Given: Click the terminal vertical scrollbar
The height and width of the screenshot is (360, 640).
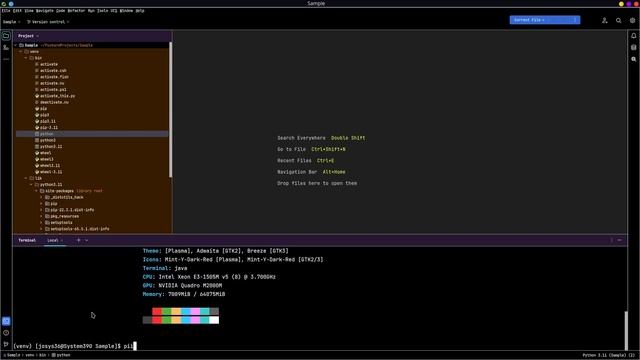Looking at the screenshot, I should pos(625,331).
